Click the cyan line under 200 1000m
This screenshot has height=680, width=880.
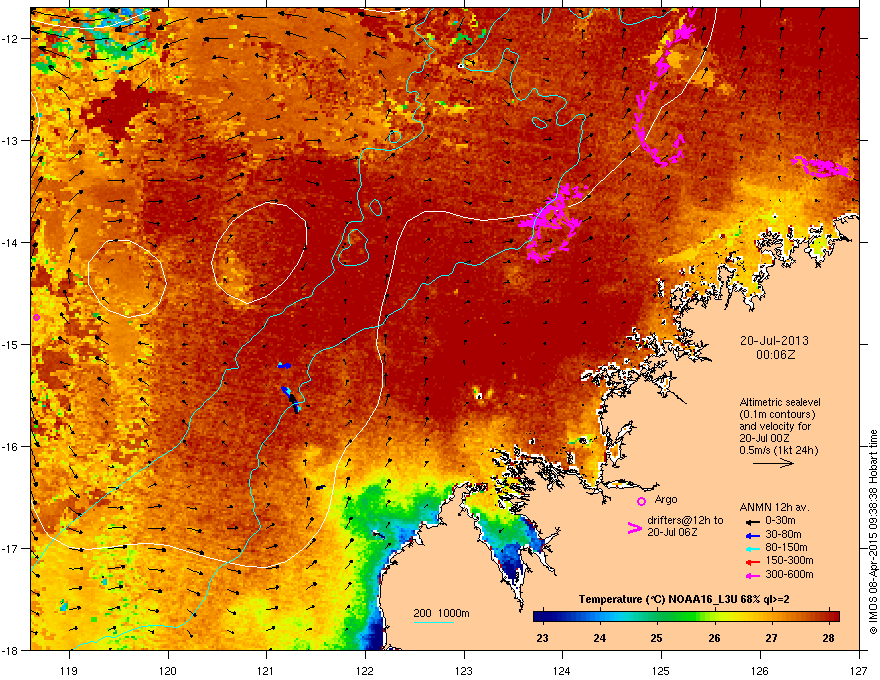pyautogui.click(x=434, y=622)
